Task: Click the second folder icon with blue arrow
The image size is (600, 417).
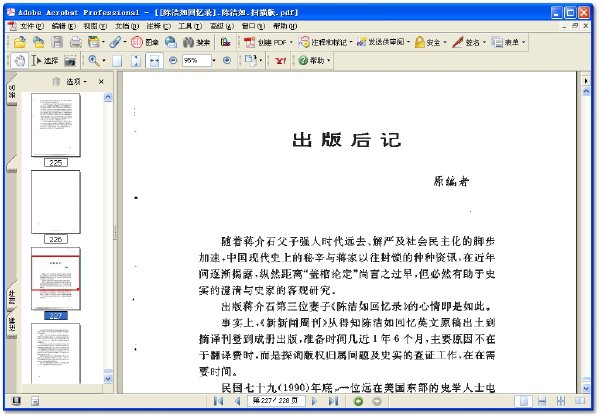Action: (x=38, y=42)
